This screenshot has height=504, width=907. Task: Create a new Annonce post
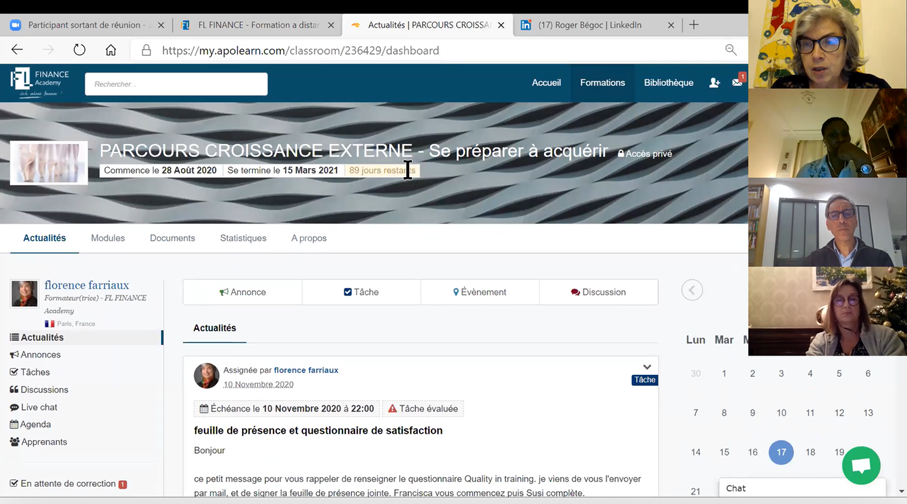point(242,292)
